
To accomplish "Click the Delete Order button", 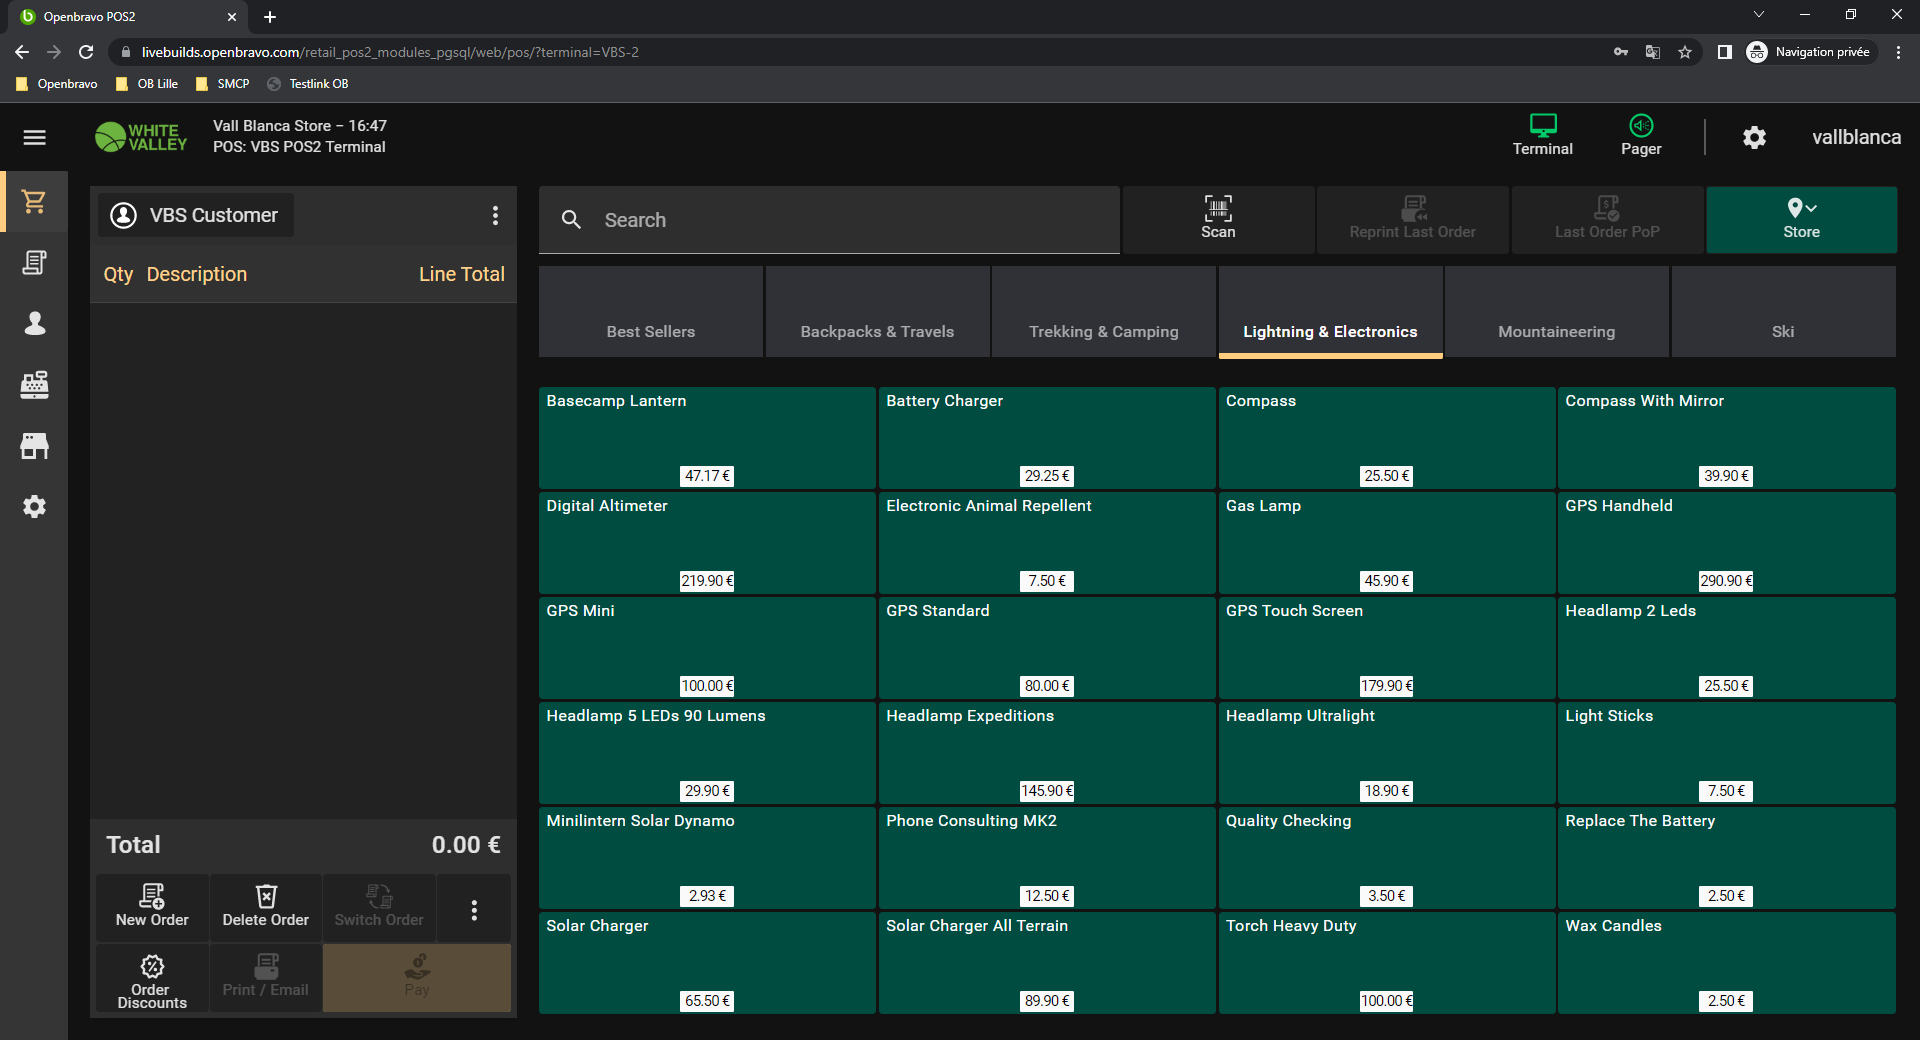I will coord(265,907).
